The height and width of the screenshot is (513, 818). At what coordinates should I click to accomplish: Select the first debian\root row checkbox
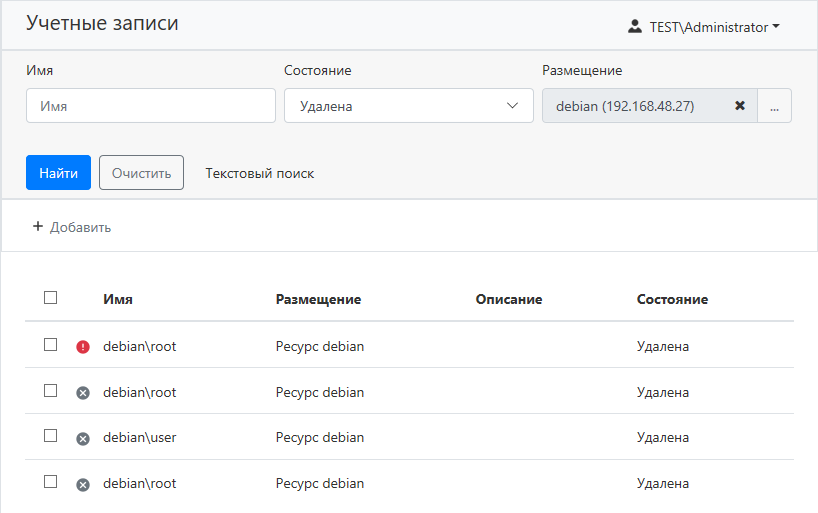point(51,345)
